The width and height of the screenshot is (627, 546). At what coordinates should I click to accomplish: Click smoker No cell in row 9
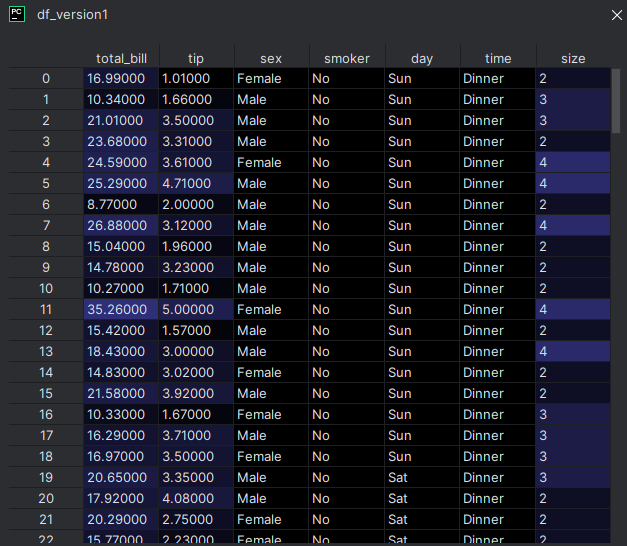pyautogui.click(x=347, y=268)
